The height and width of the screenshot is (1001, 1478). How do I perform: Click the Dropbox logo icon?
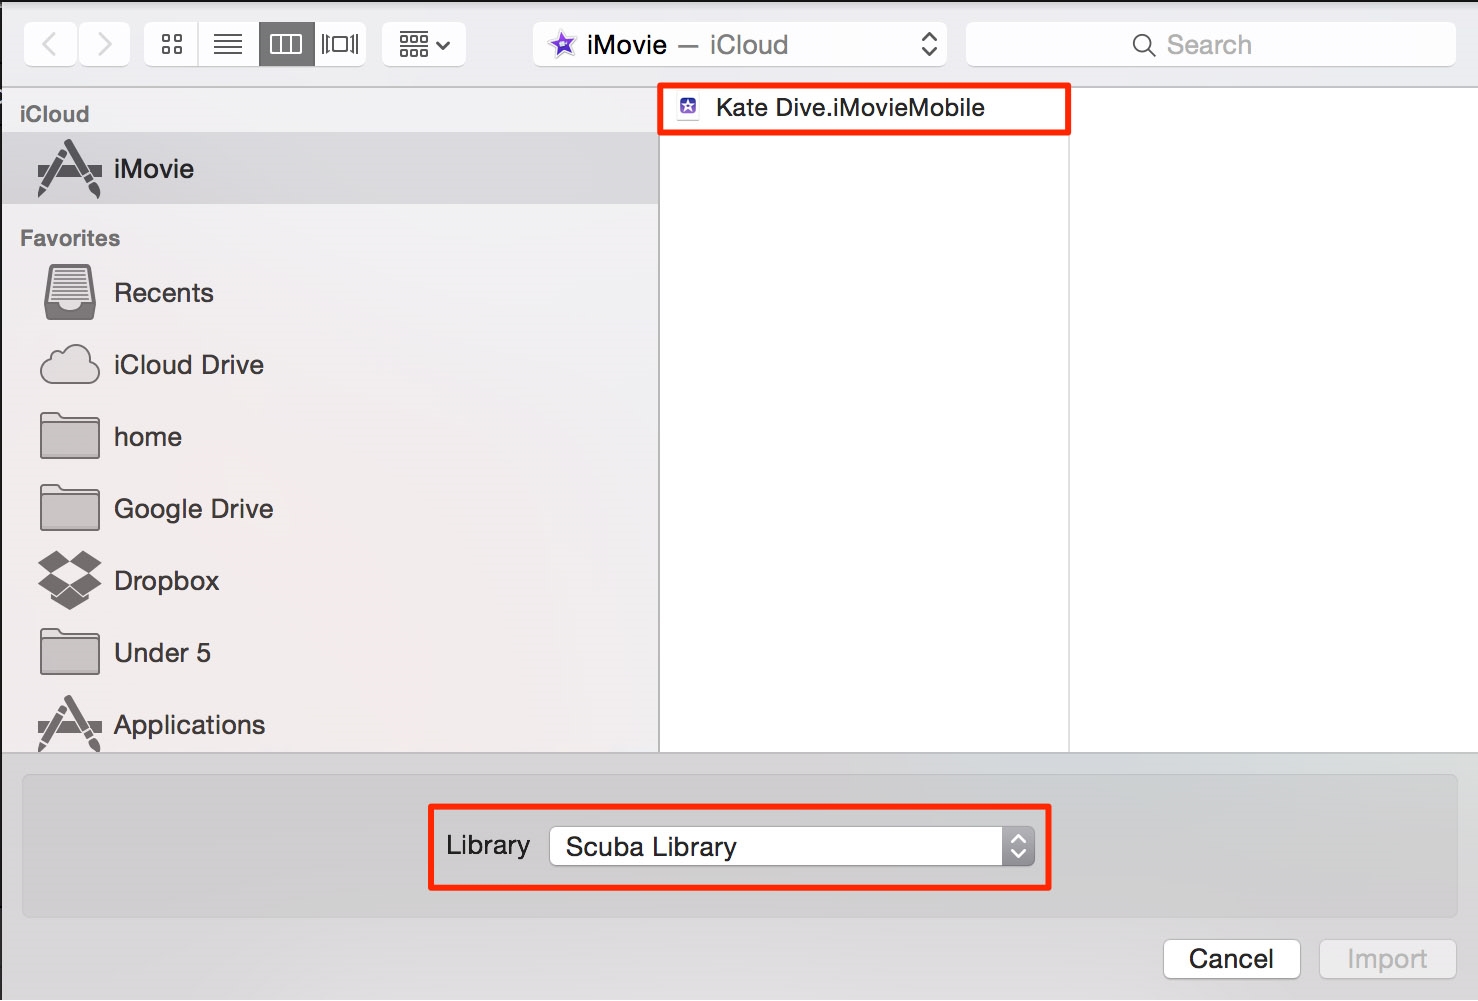(69, 580)
